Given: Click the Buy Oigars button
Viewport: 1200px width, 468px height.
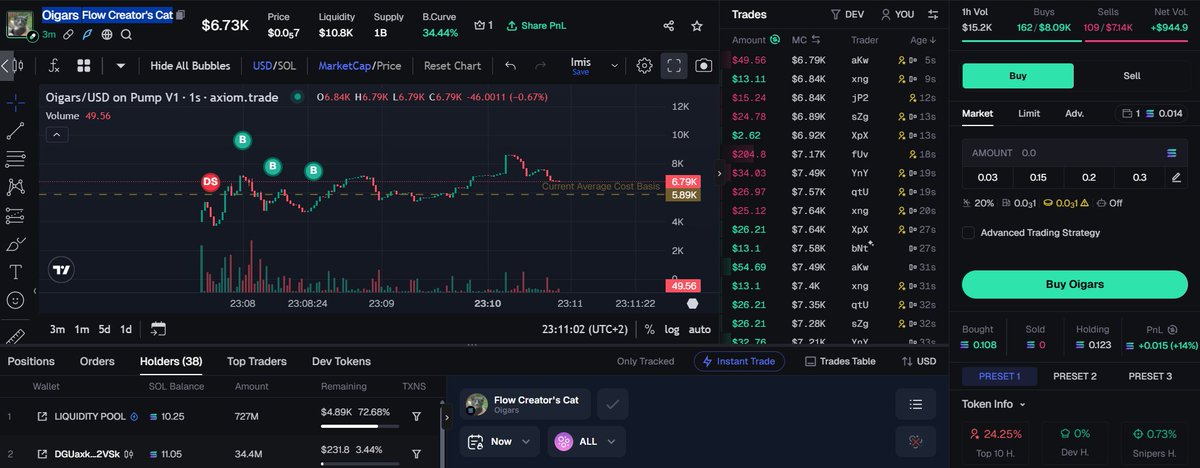Looking at the screenshot, I should (x=1075, y=284).
